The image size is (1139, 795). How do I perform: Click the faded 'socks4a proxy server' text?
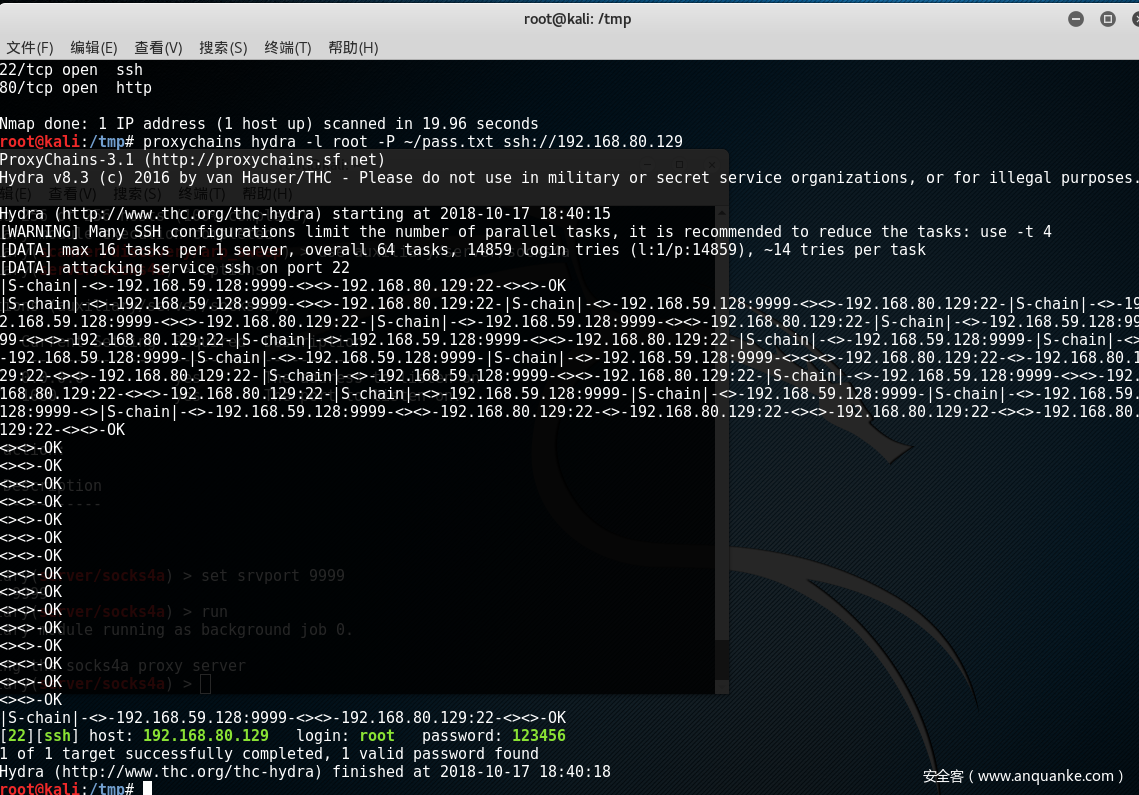(x=156, y=666)
